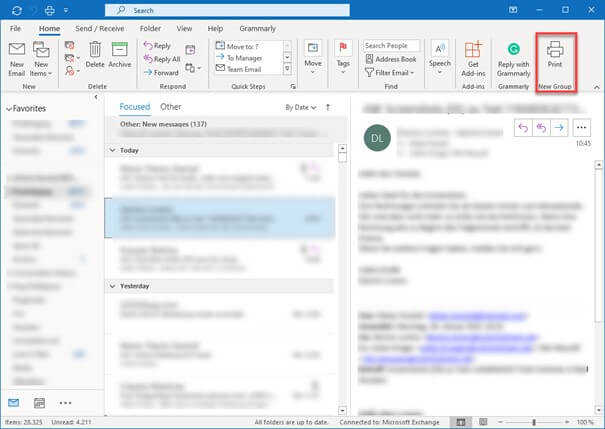Archive the selected message
The width and height of the screenshot is (605, 429).
(x=120, y=55)
